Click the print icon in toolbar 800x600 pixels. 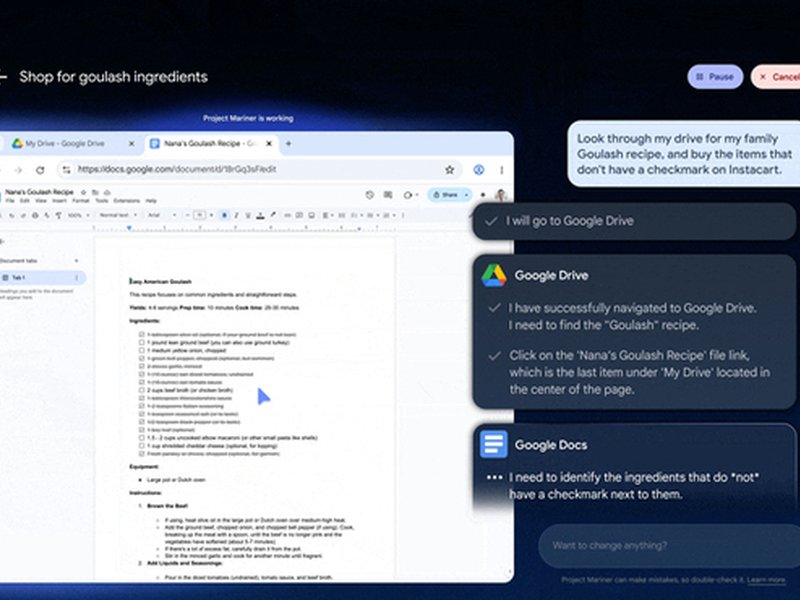(35, 215)
